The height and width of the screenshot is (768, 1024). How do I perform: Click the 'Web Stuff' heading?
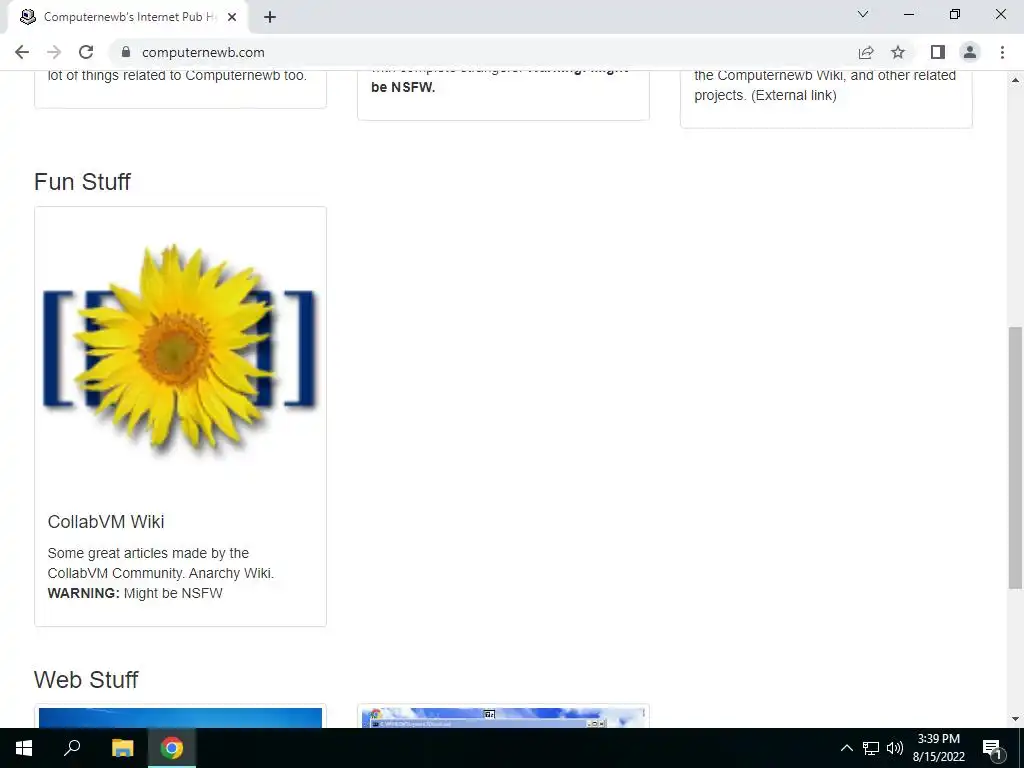[x=86, y=679]
